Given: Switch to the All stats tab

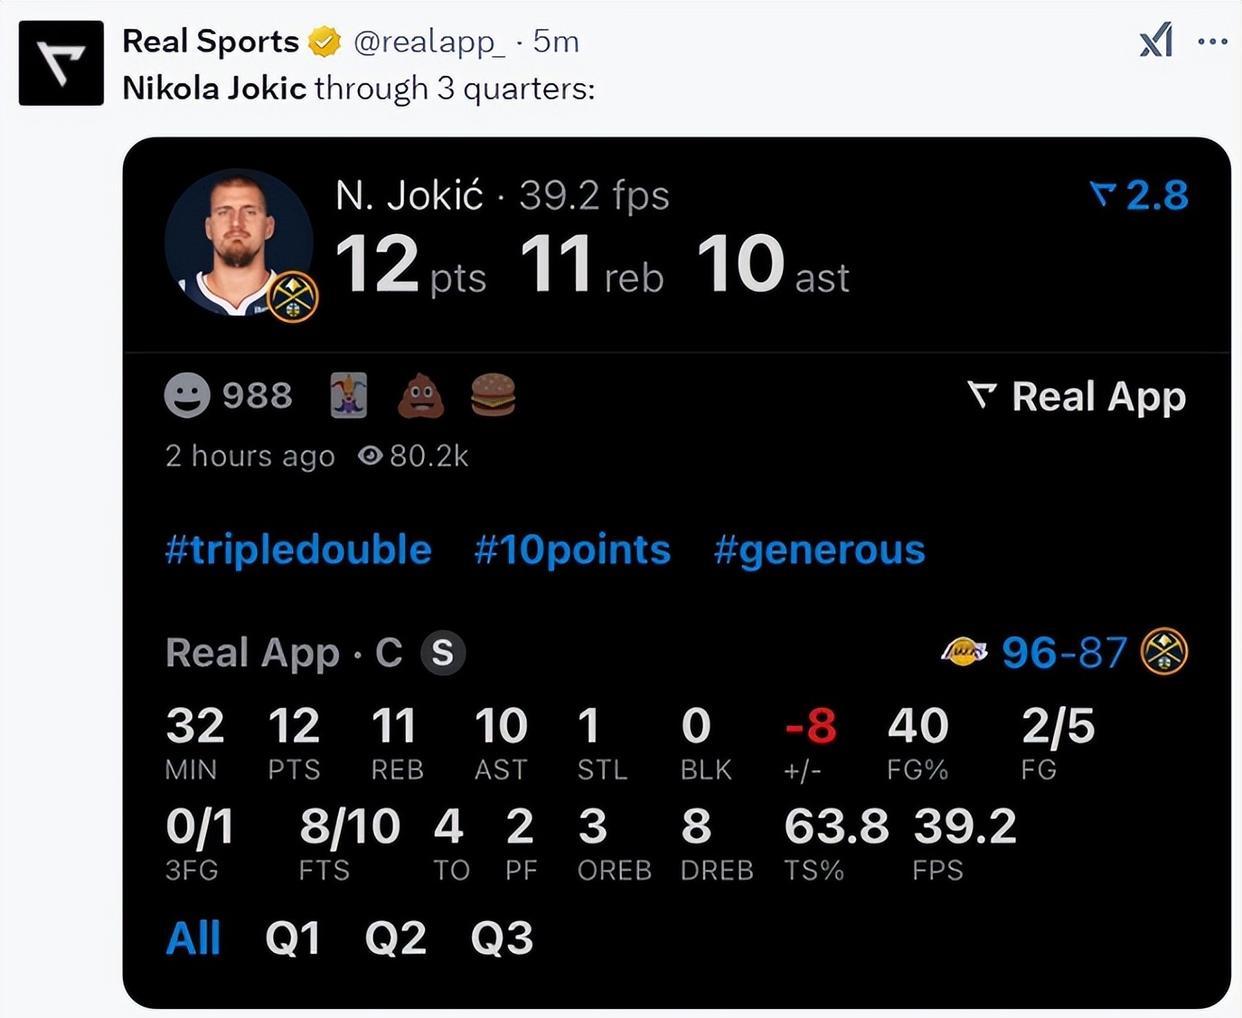Looking at the screenshot, I should click(x=193, y=938).
